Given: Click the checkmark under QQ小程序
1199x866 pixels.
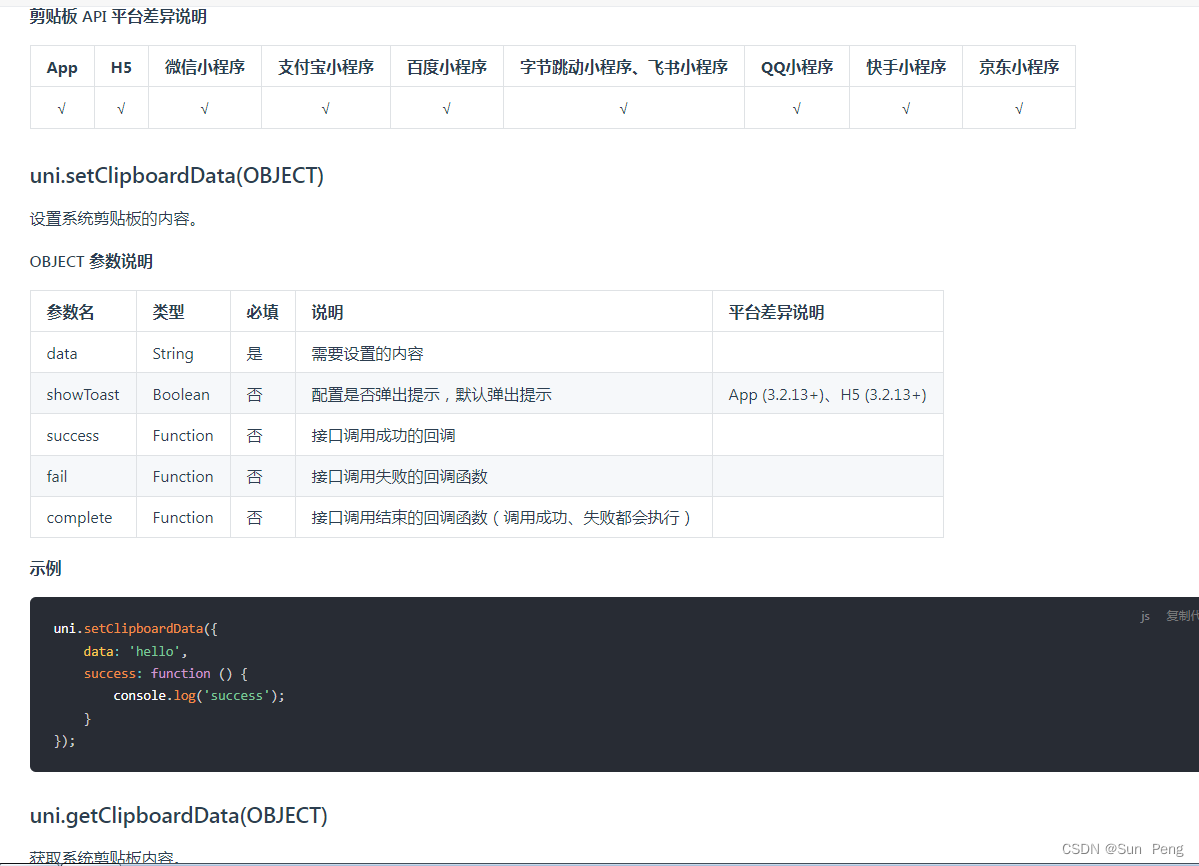Looking at the screenshot, I should (796, 107).
